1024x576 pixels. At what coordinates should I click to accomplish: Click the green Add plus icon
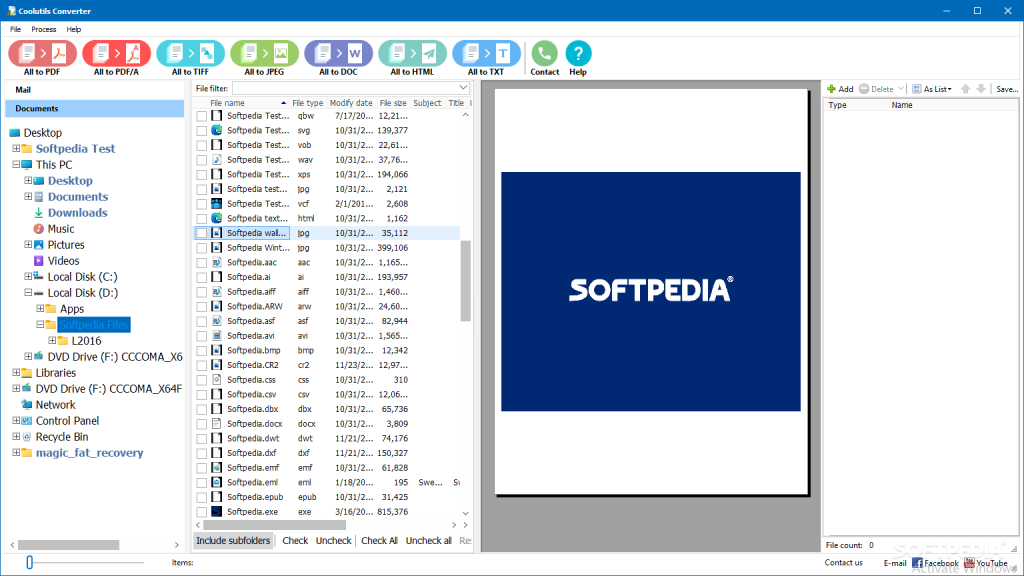[831, 89]
